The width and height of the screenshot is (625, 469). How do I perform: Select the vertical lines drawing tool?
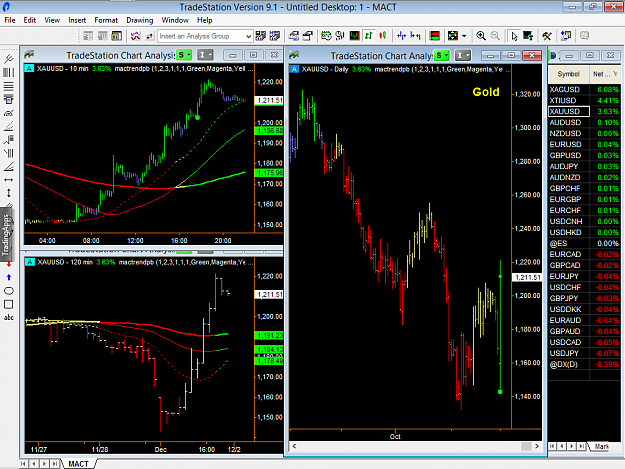9,73
